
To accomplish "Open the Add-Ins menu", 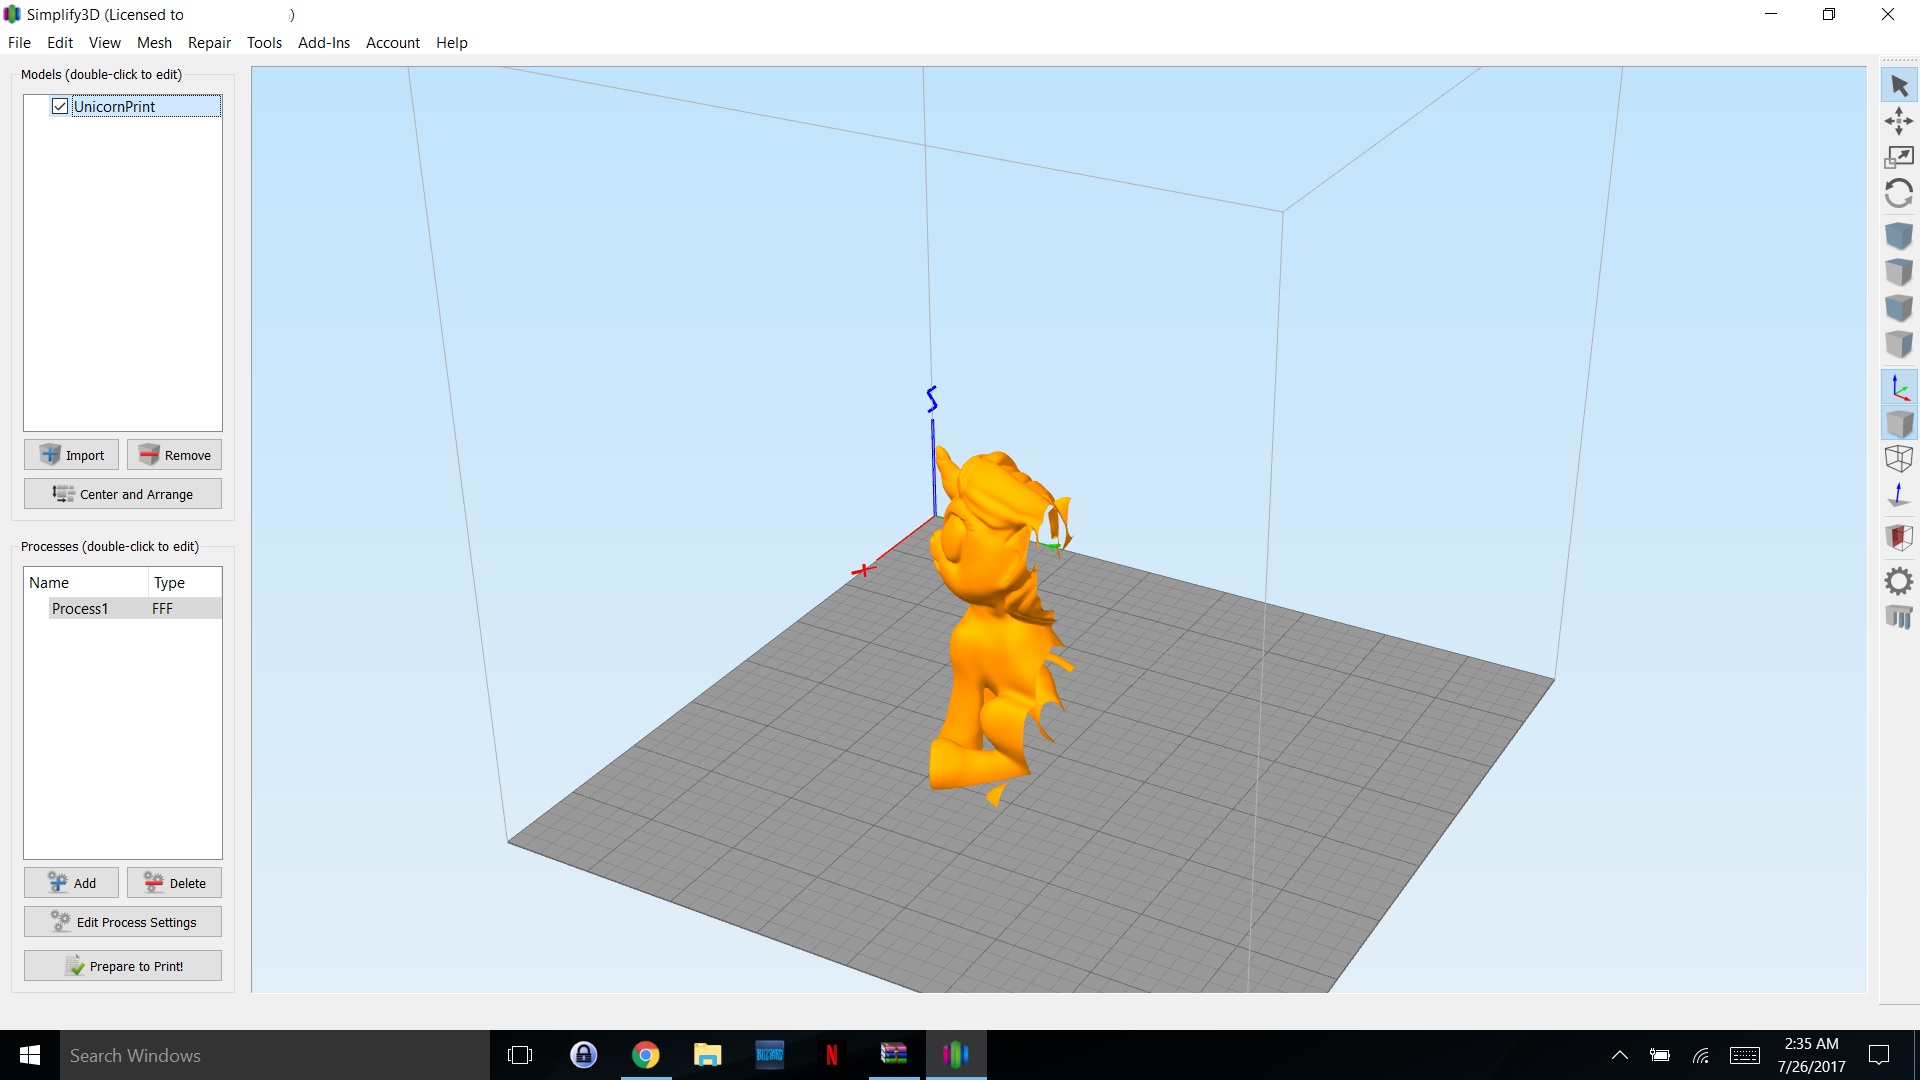I will (x=324, y=42).
